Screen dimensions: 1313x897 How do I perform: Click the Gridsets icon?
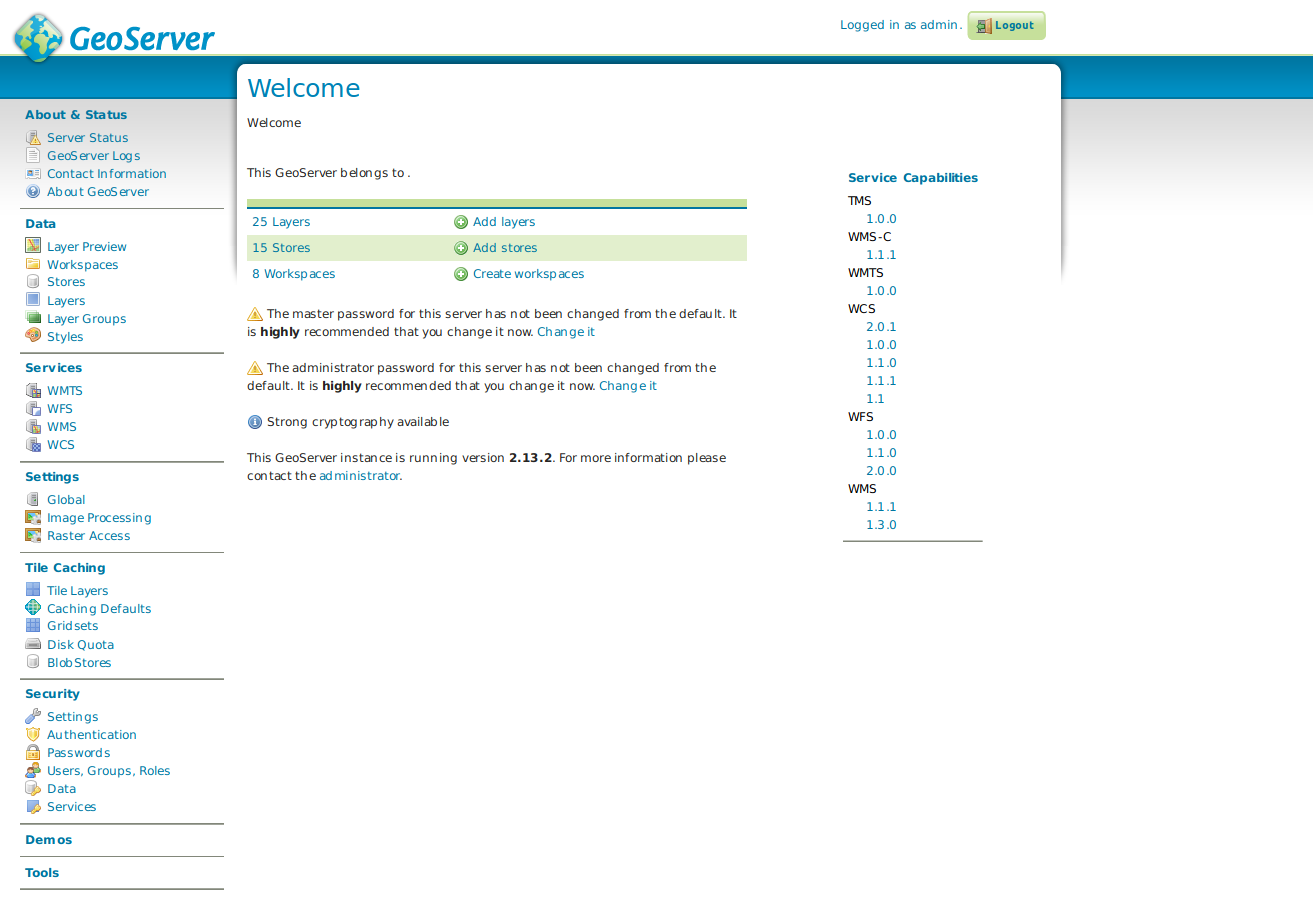pyautogui.click(x=33, y=626)
